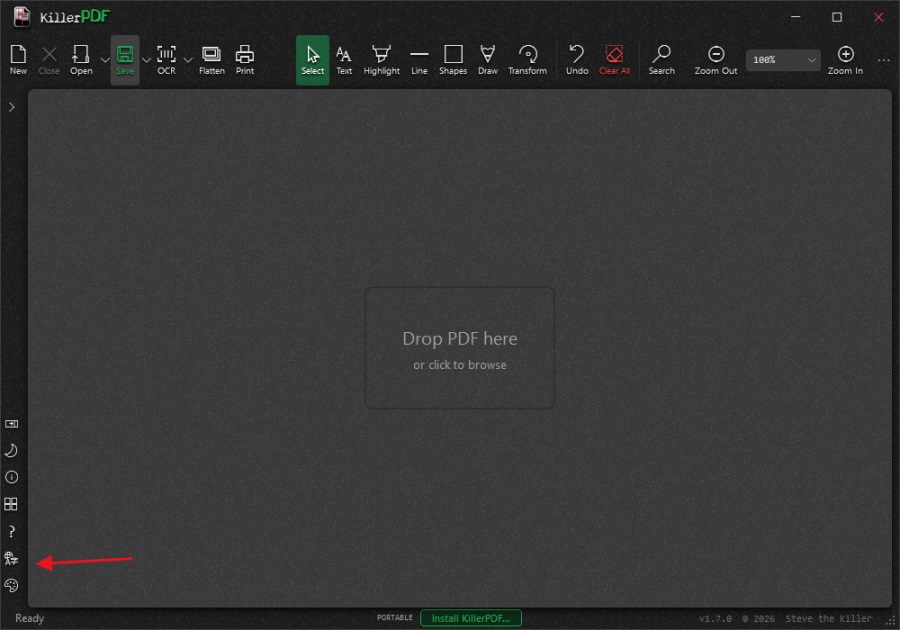
Task: Change language with the translate icon
Action: pyautogui.click(x=11, y=558)
